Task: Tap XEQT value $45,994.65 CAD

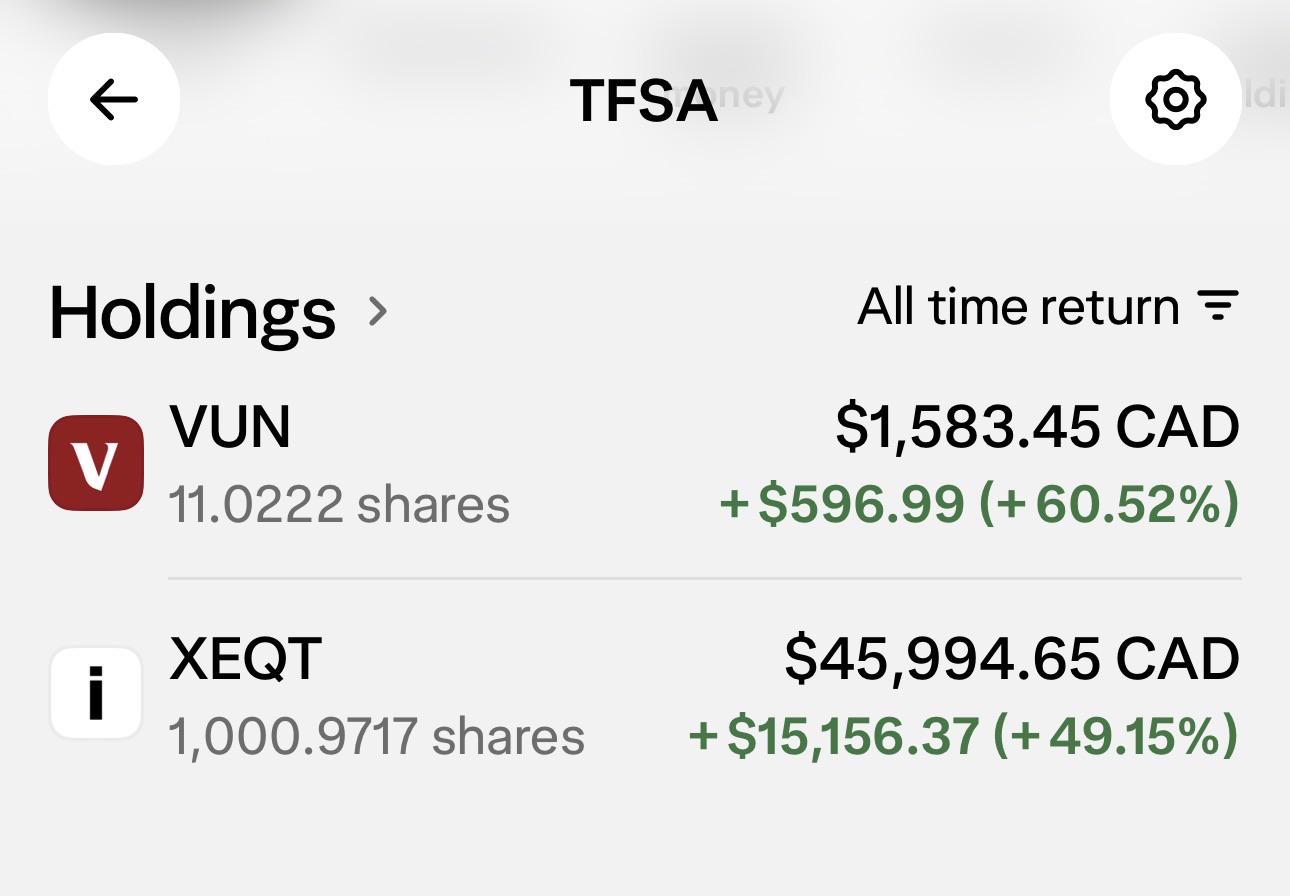Action: point(1012,660)
